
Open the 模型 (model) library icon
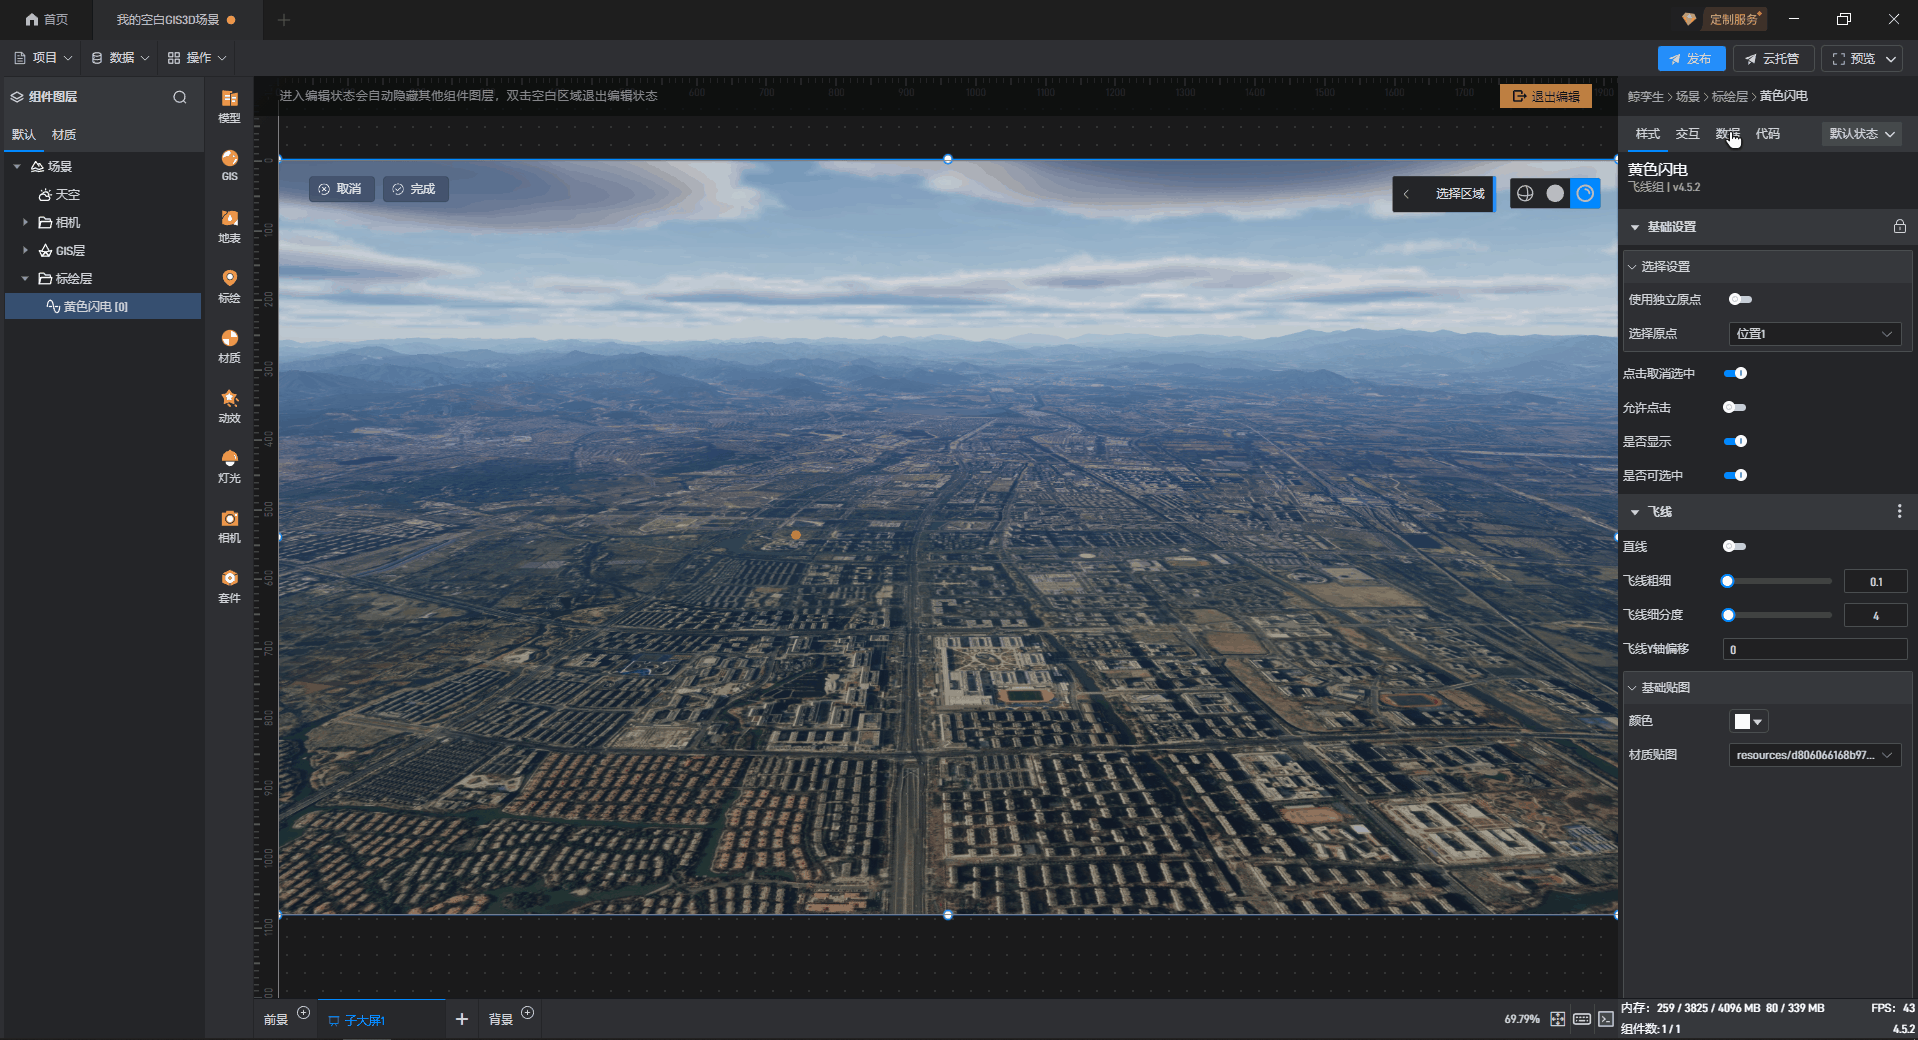tap(229, 105)
